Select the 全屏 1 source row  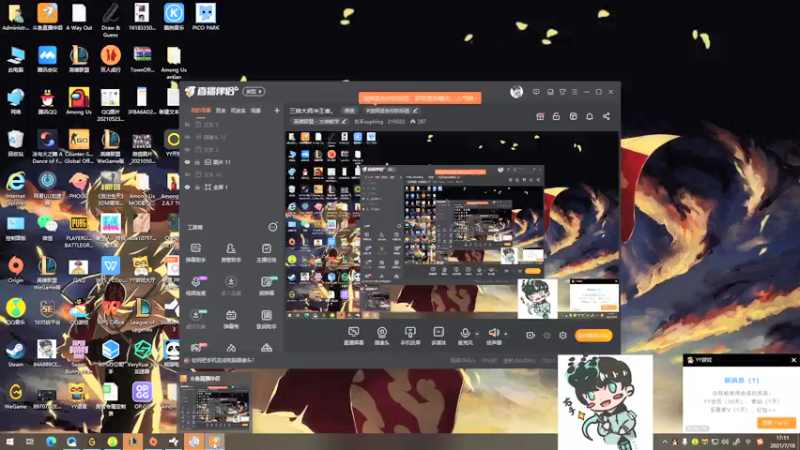coord(232,187)
